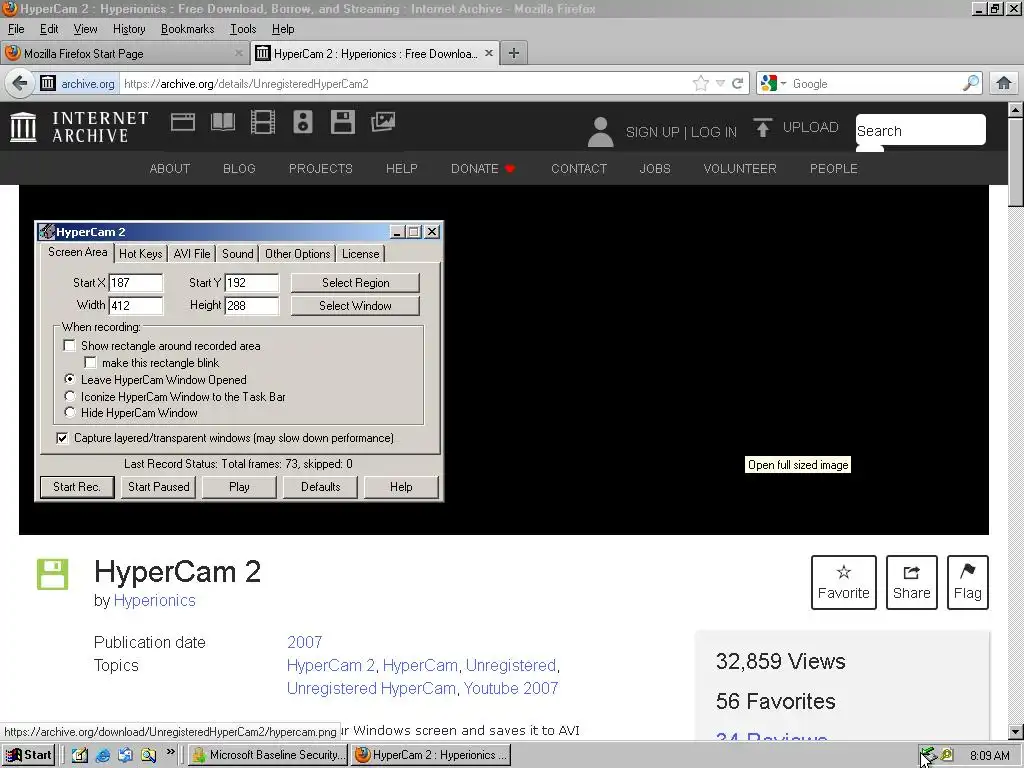Open the Start menu
Screen dimensions: 1024x768
tap(29, 755)
